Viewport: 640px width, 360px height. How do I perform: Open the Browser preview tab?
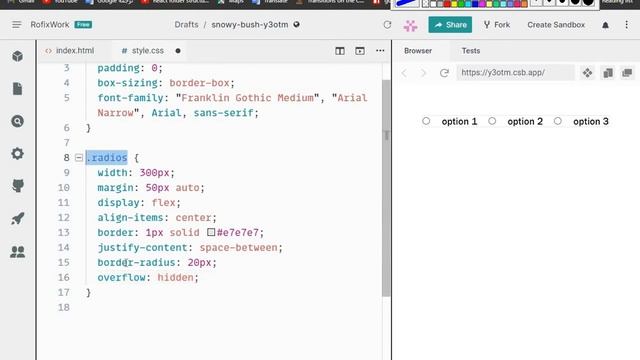(x=418, y=51)
